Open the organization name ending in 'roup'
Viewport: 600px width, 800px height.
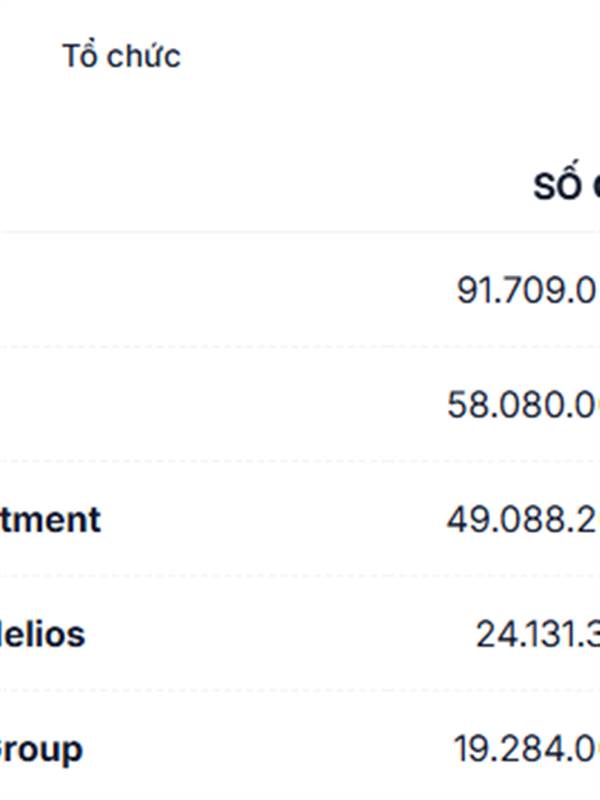[x=41, y=749]
